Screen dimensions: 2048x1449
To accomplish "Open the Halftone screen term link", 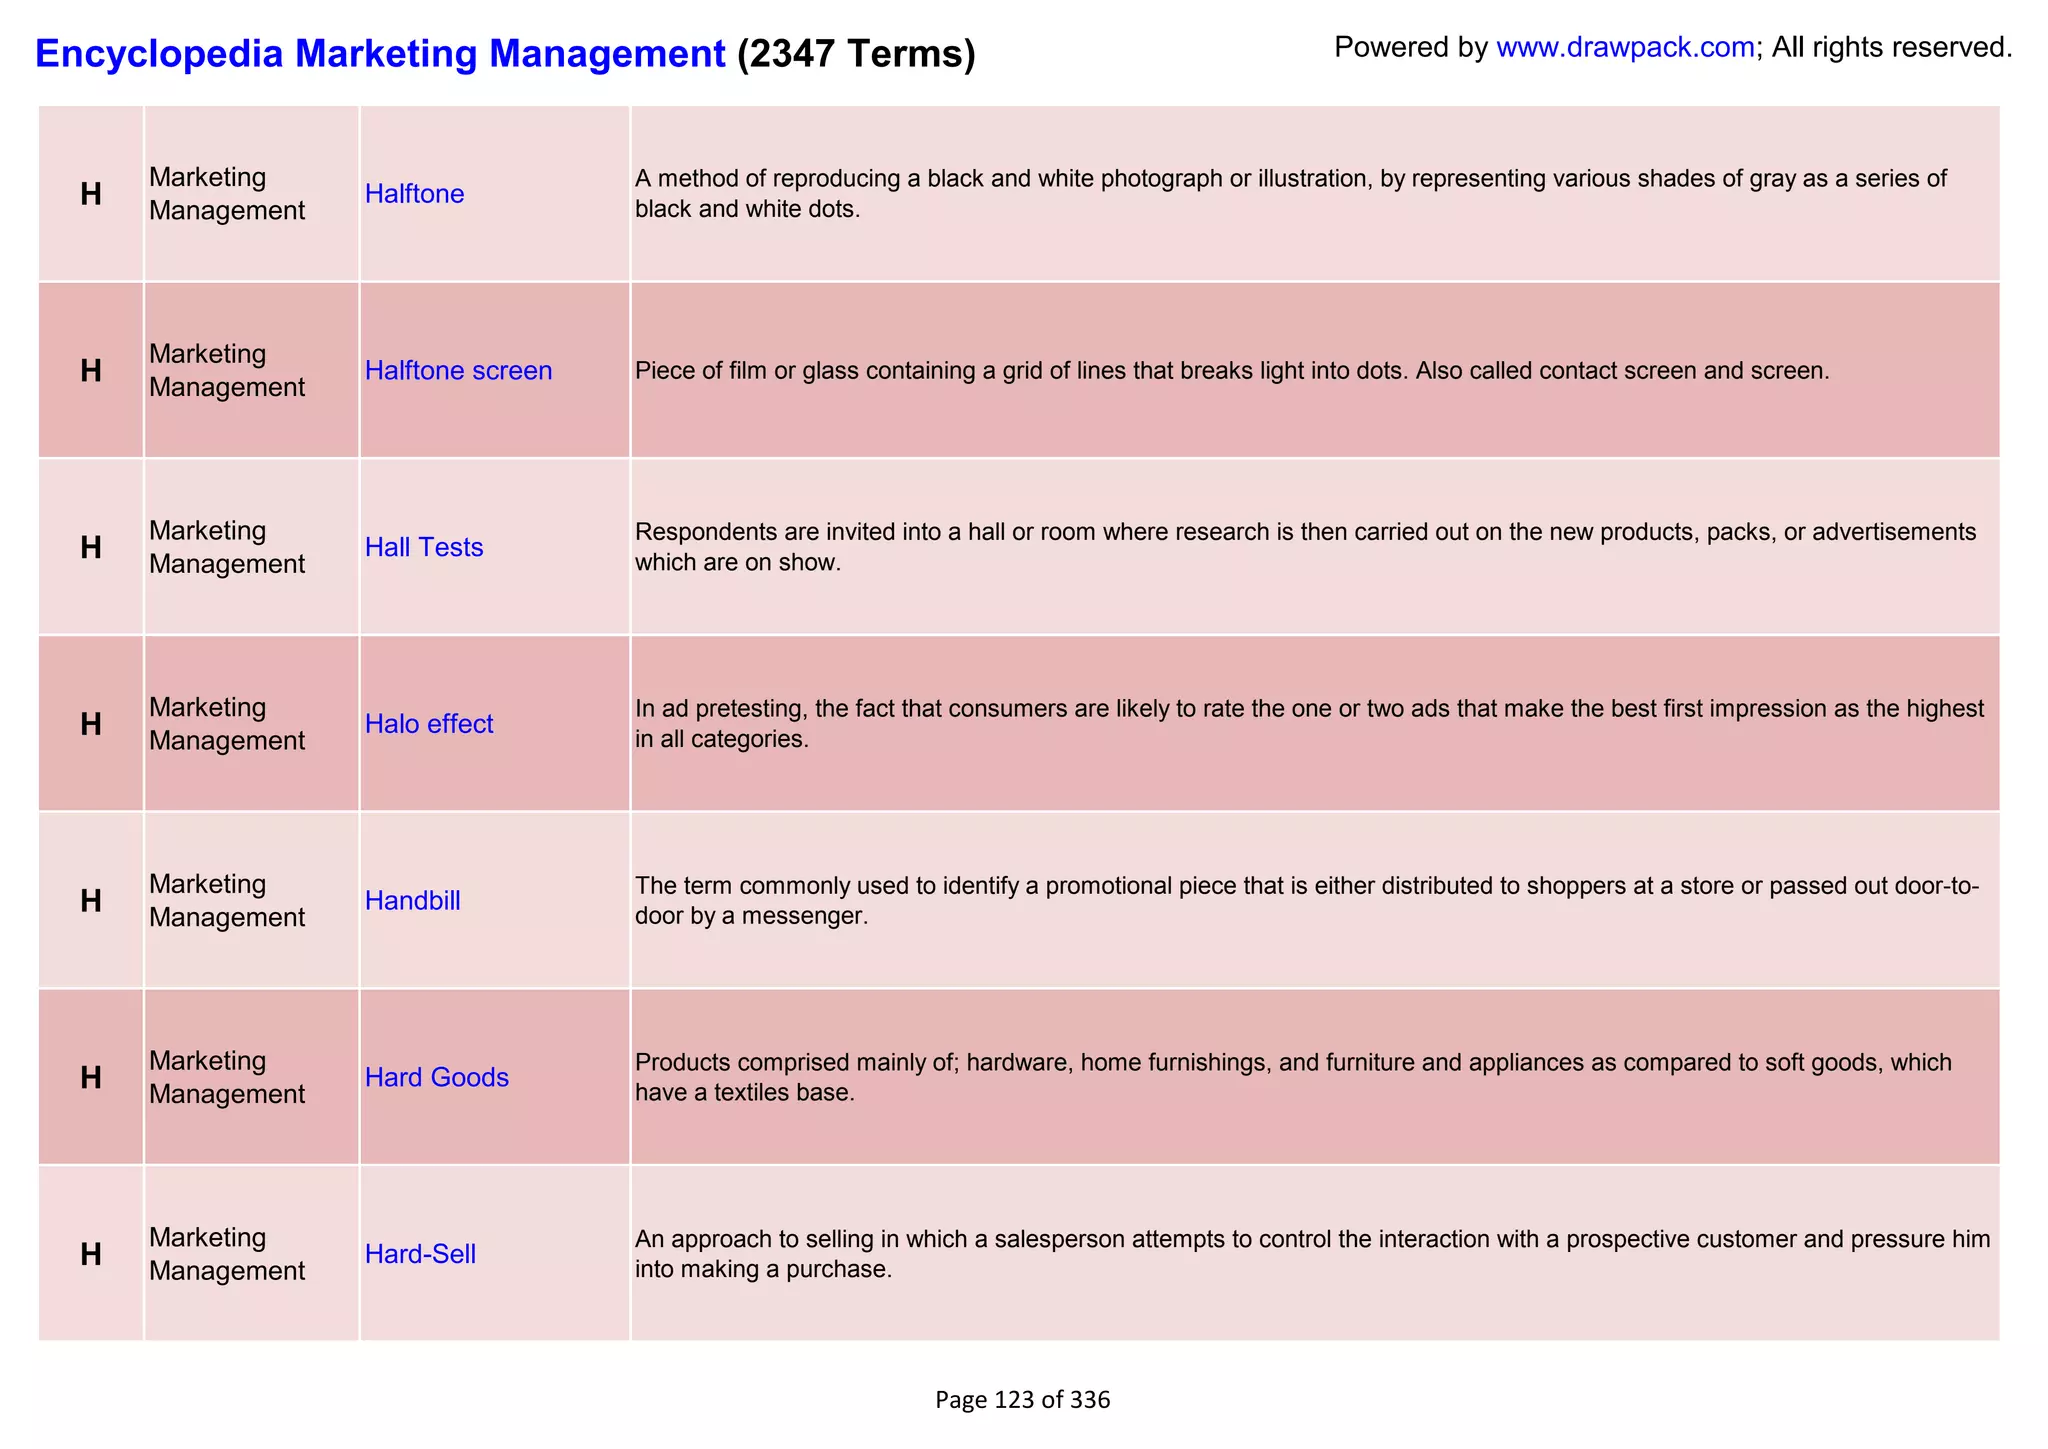I will [458, 371].
